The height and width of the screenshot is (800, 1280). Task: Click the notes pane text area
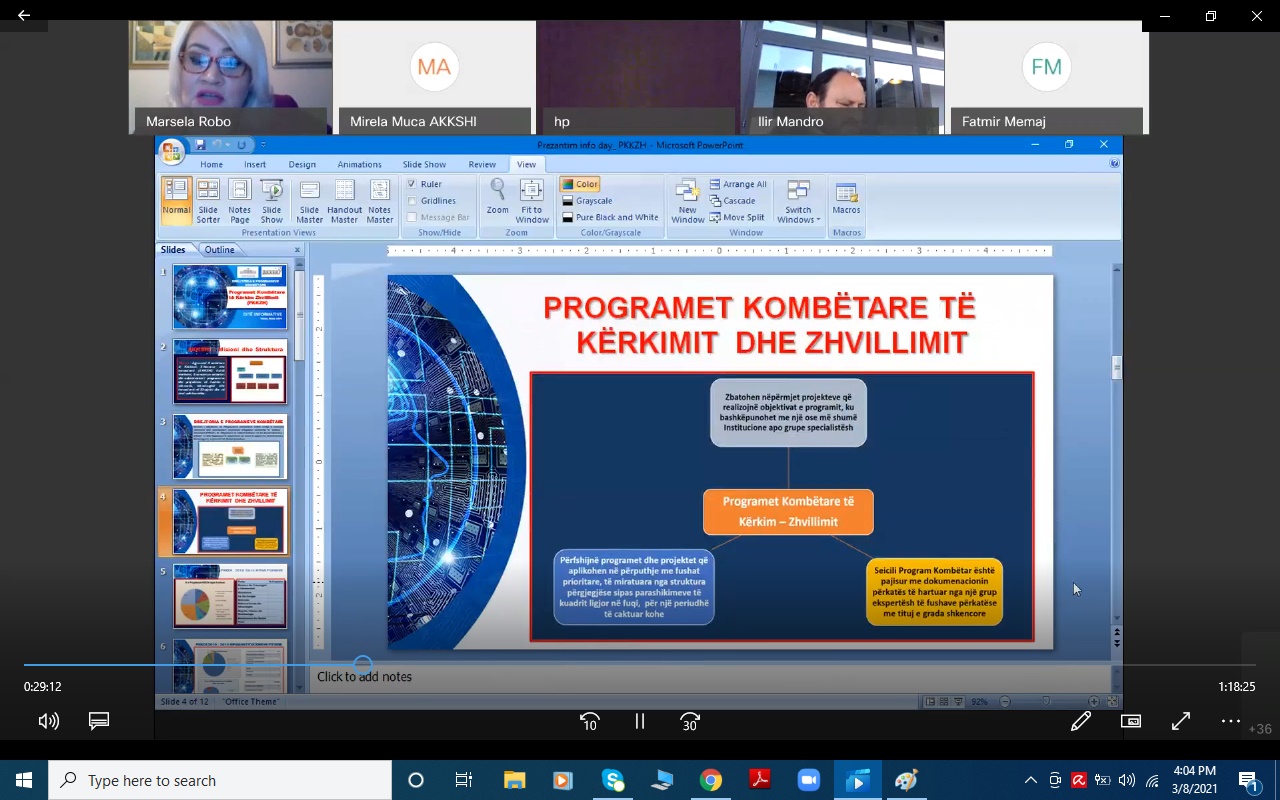(x=710, y=677)
